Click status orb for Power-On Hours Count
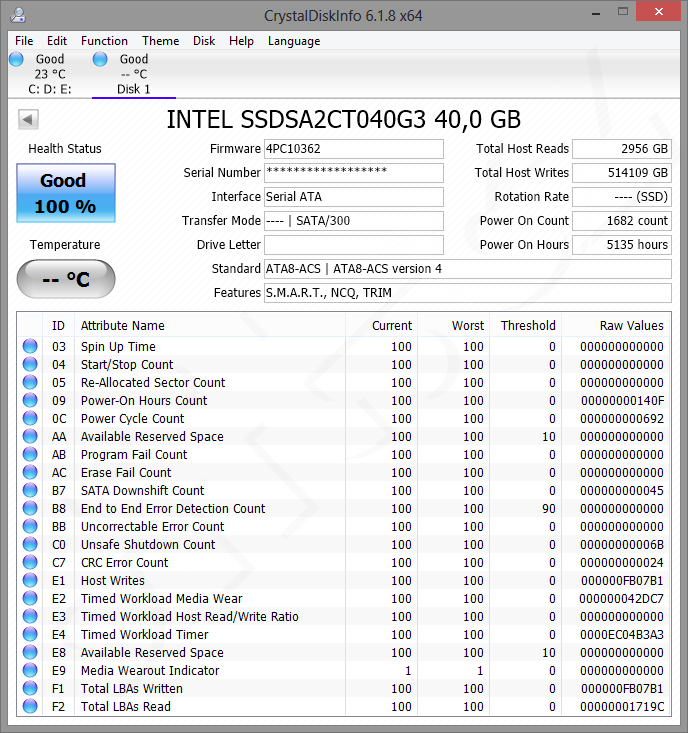The image size is (688, 733). click(30, 400)
